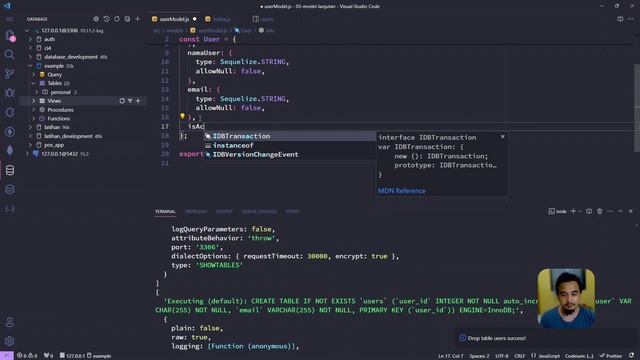Select the PROBLEMS panel tab
This screenshot has height=360, width=640.
coord(196,211)
